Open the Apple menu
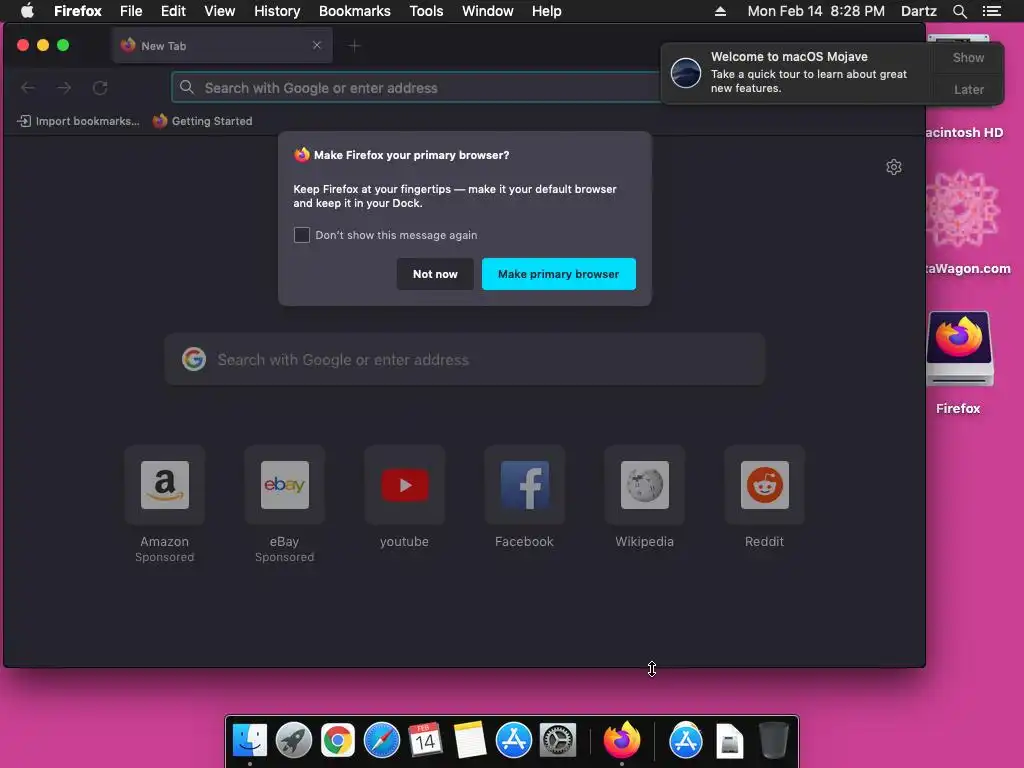1024x768 pixels. 27,10
